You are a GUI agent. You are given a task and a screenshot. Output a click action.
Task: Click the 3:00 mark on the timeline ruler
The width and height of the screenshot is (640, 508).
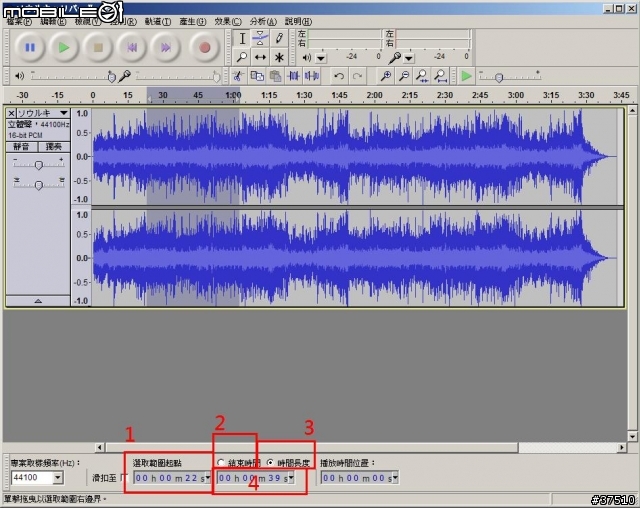coord(516,95)
